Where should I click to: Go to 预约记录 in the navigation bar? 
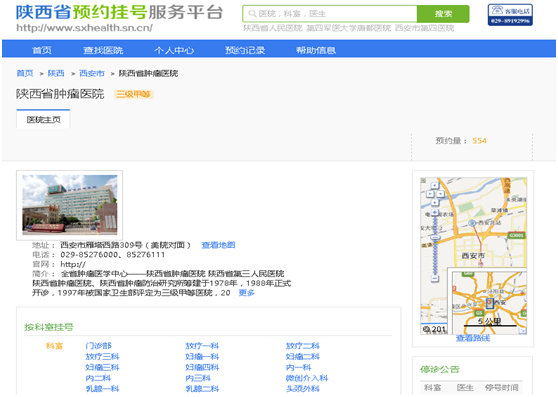pyautogui.click(x=245, y=50)
